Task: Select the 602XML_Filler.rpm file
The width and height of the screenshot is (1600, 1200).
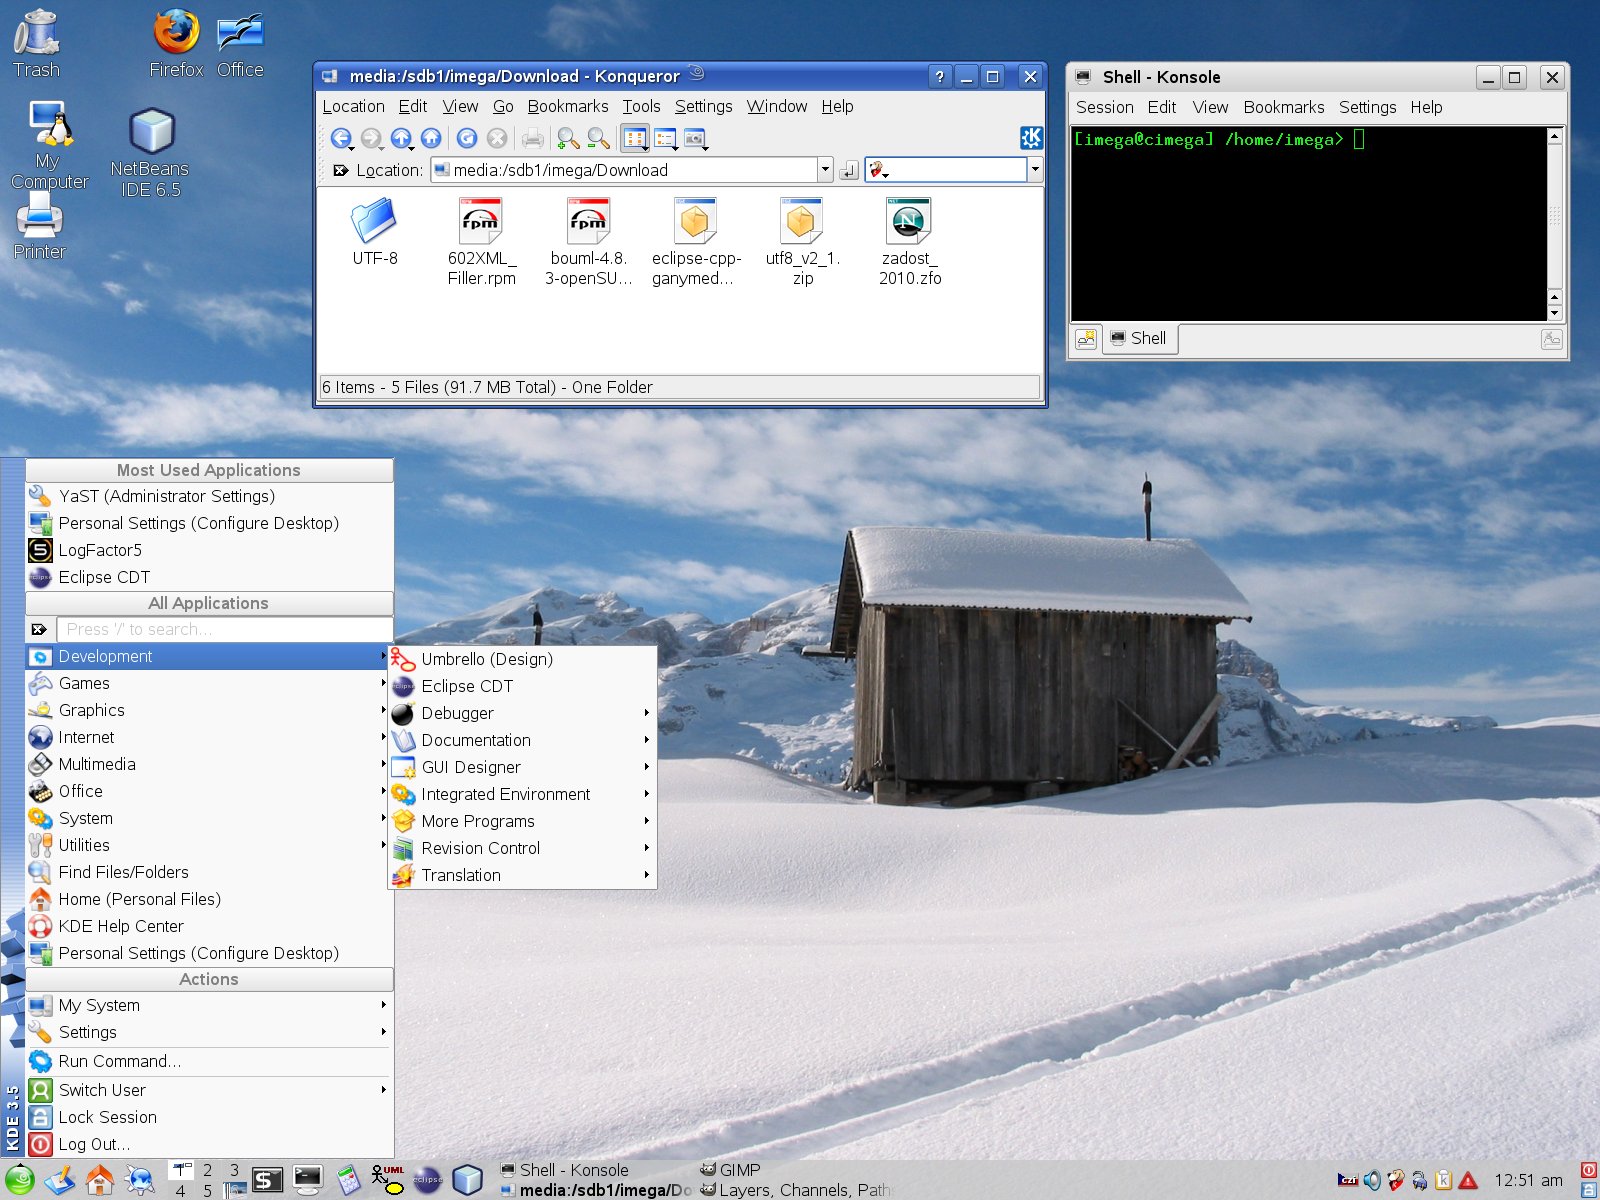Action: [481, 242]
